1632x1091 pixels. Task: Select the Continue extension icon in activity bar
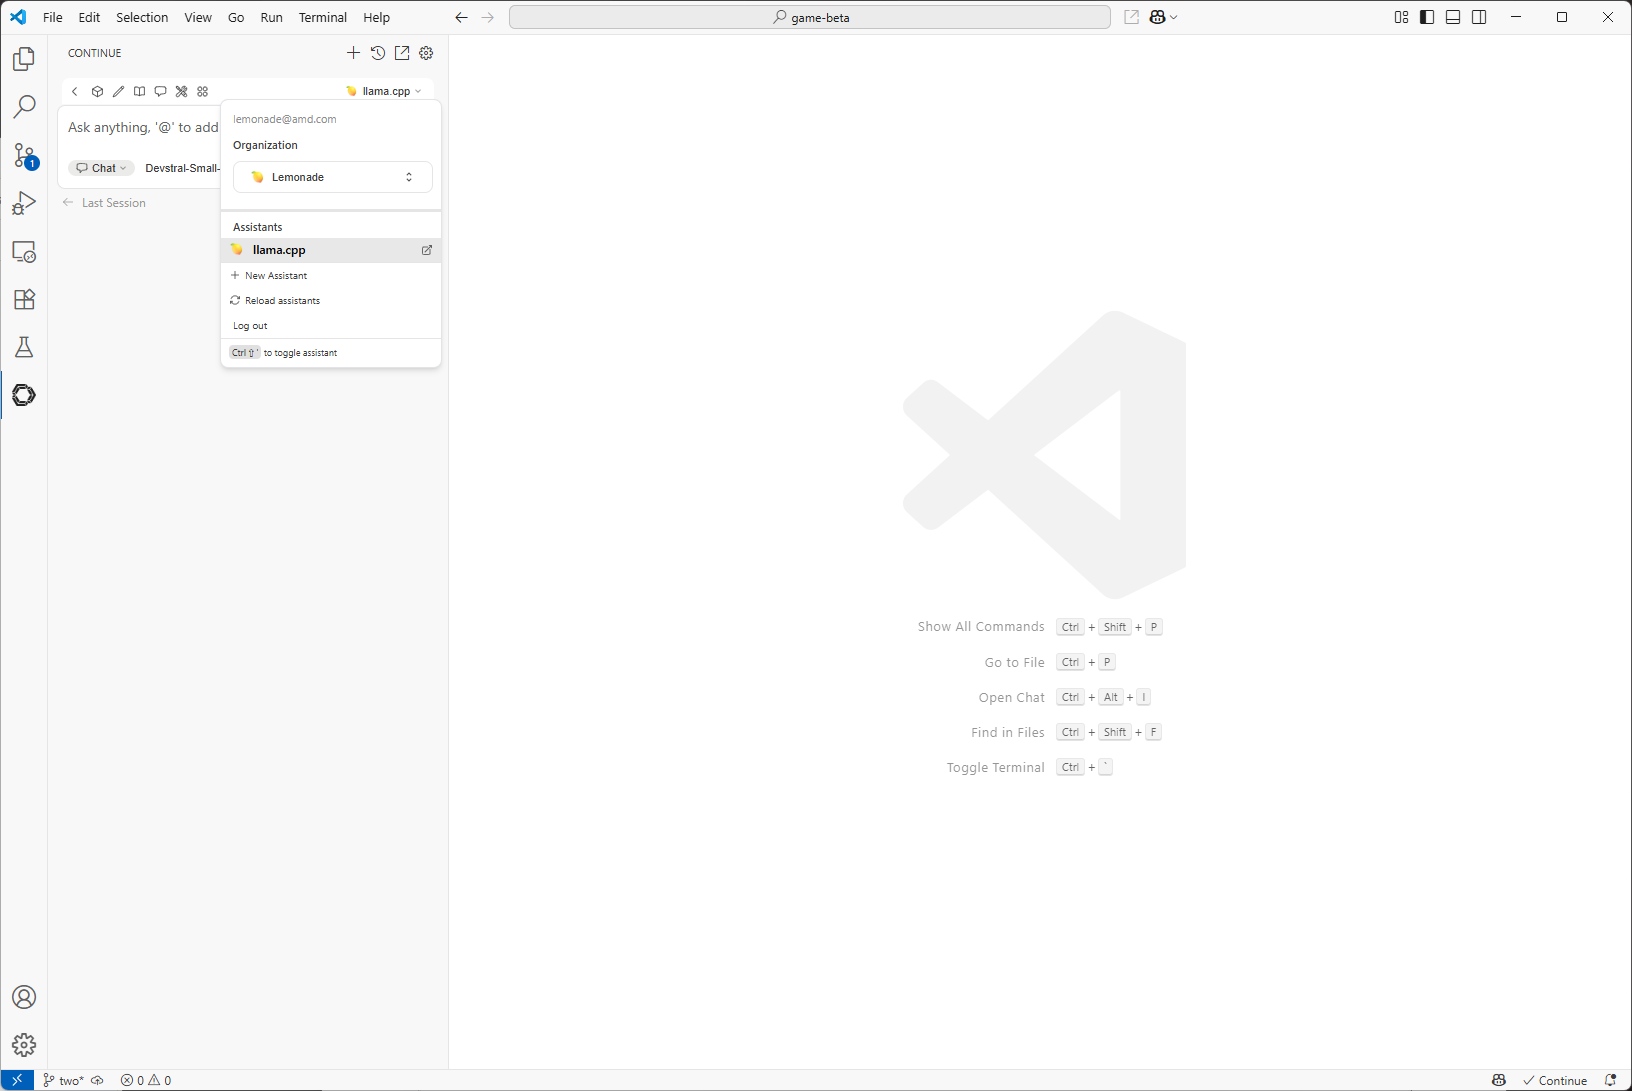[24, 395]
